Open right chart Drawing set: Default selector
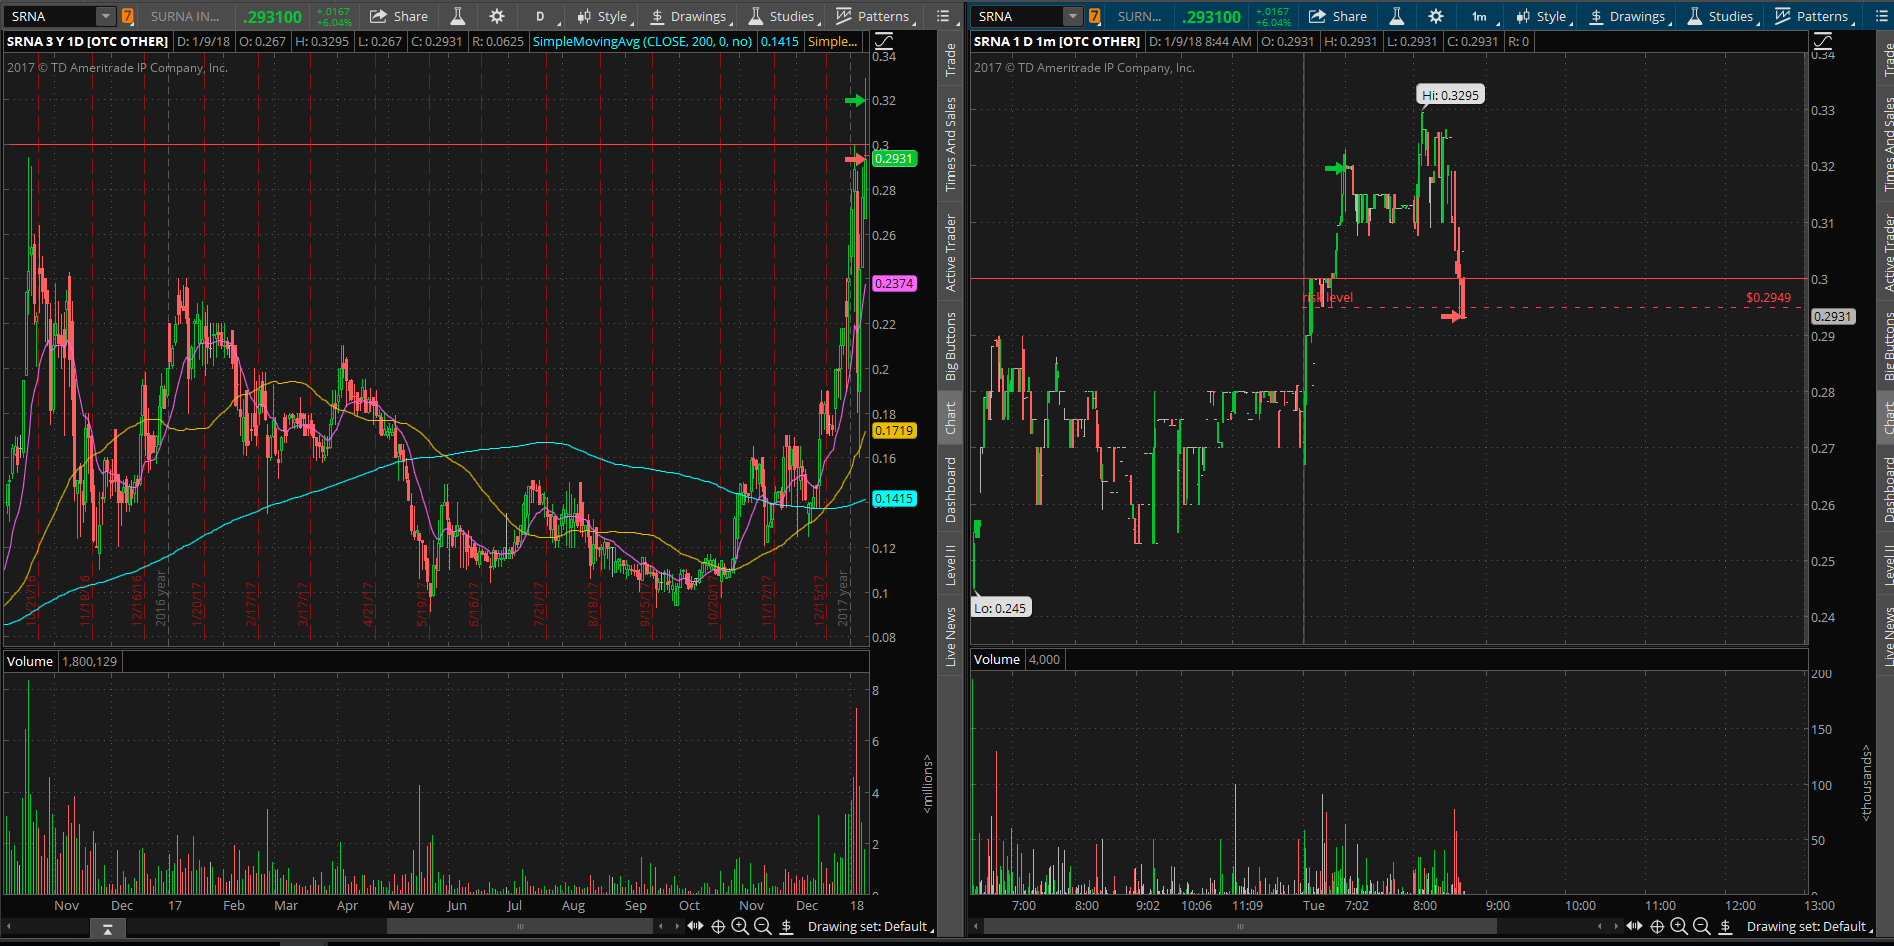This screenshot has width=1894, height=946. pos(1809,927)
